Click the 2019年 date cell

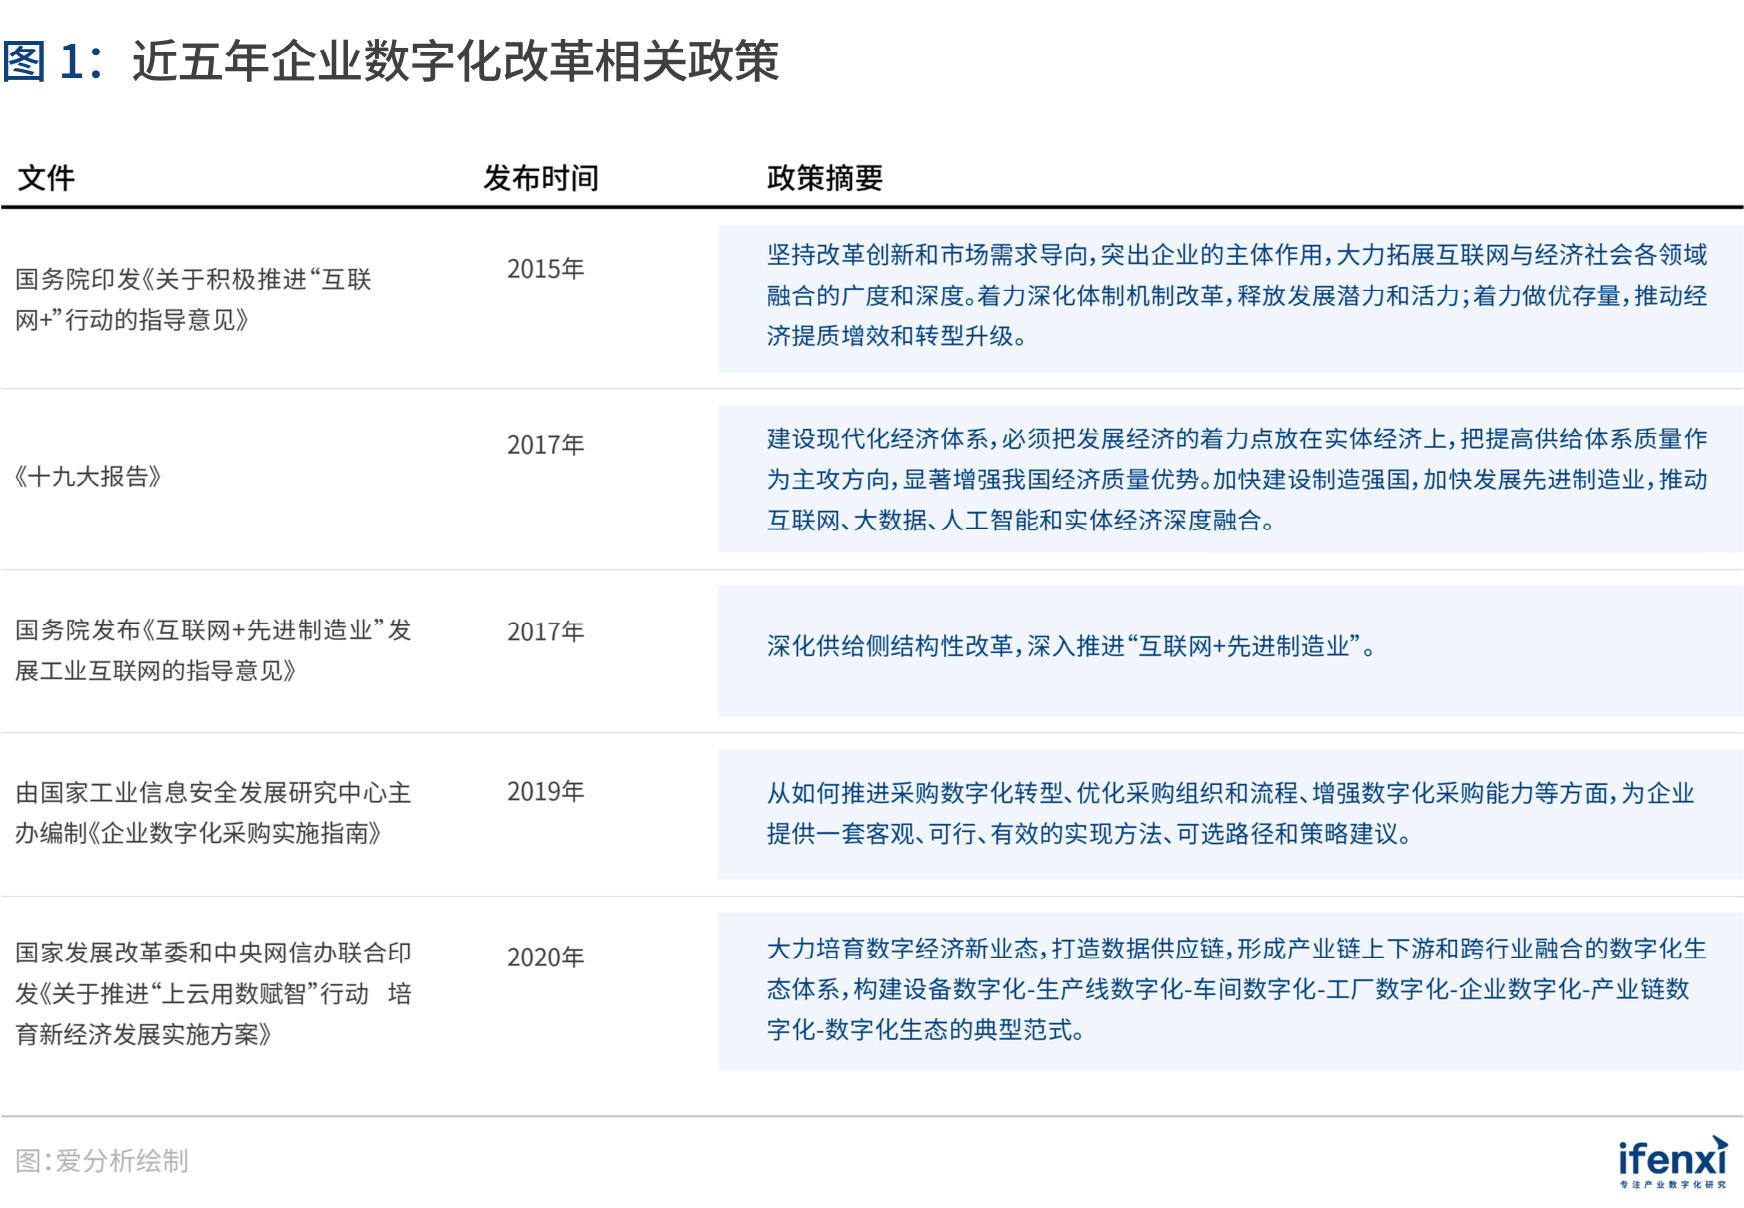tap(545, 792)
